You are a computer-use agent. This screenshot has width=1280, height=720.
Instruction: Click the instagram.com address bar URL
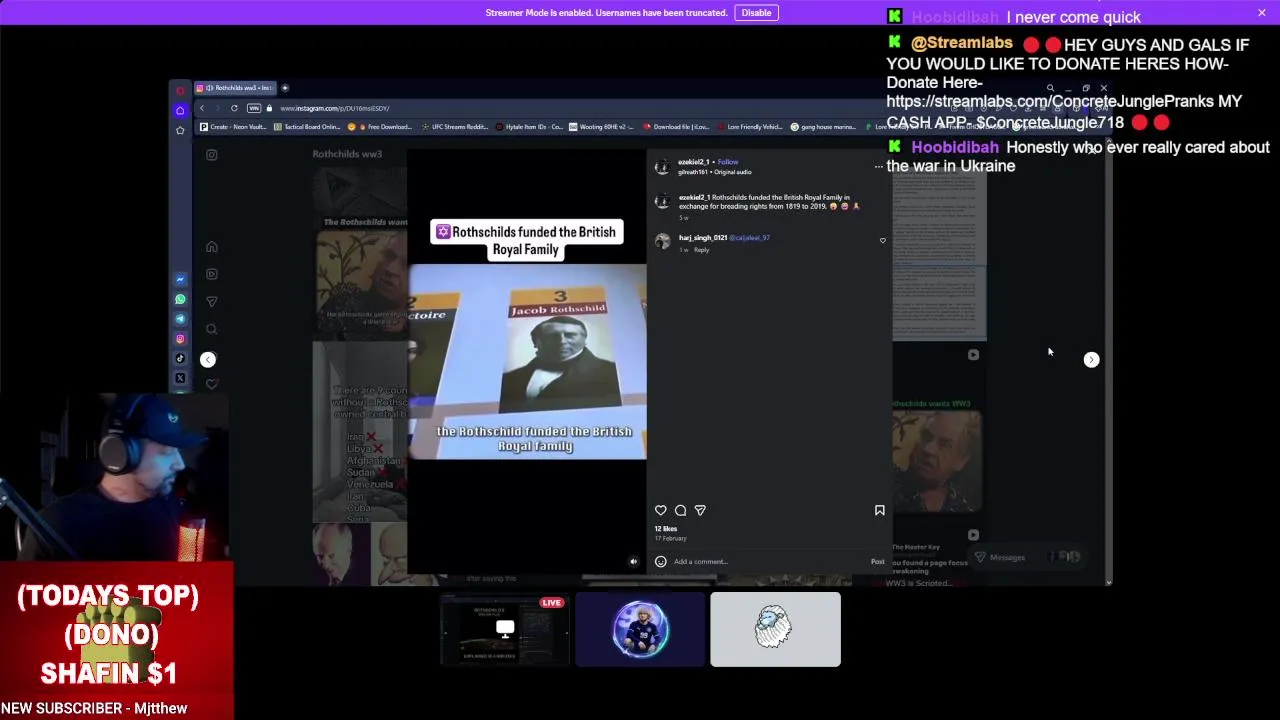pyautogui.click(x=335, y=108)
